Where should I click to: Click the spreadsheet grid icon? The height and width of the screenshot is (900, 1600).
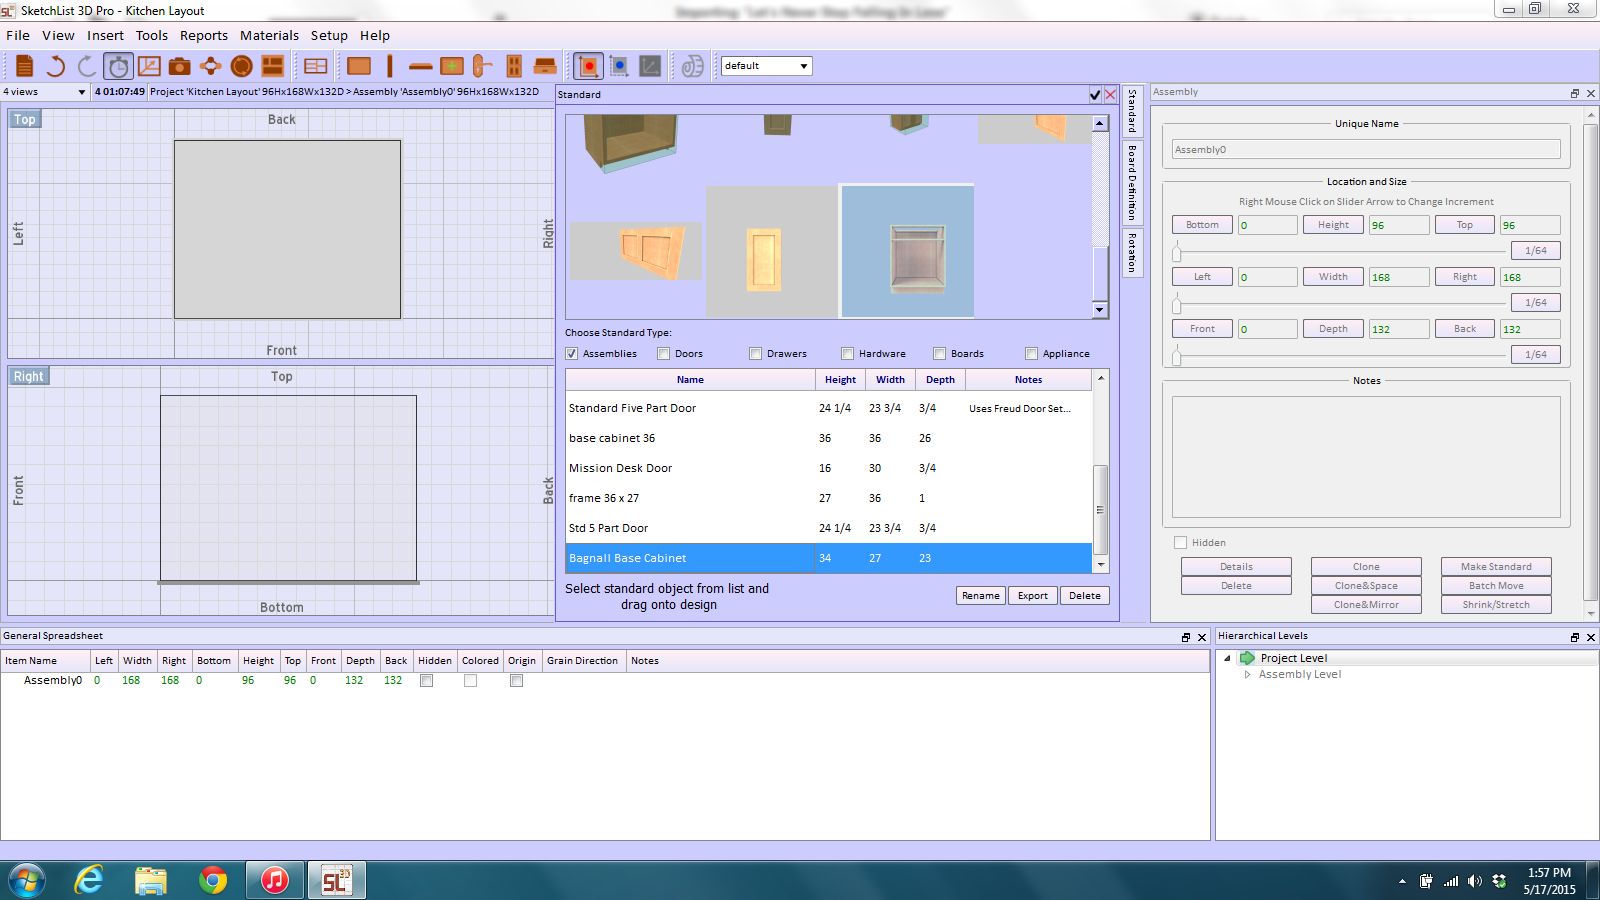tap(315, 66)
